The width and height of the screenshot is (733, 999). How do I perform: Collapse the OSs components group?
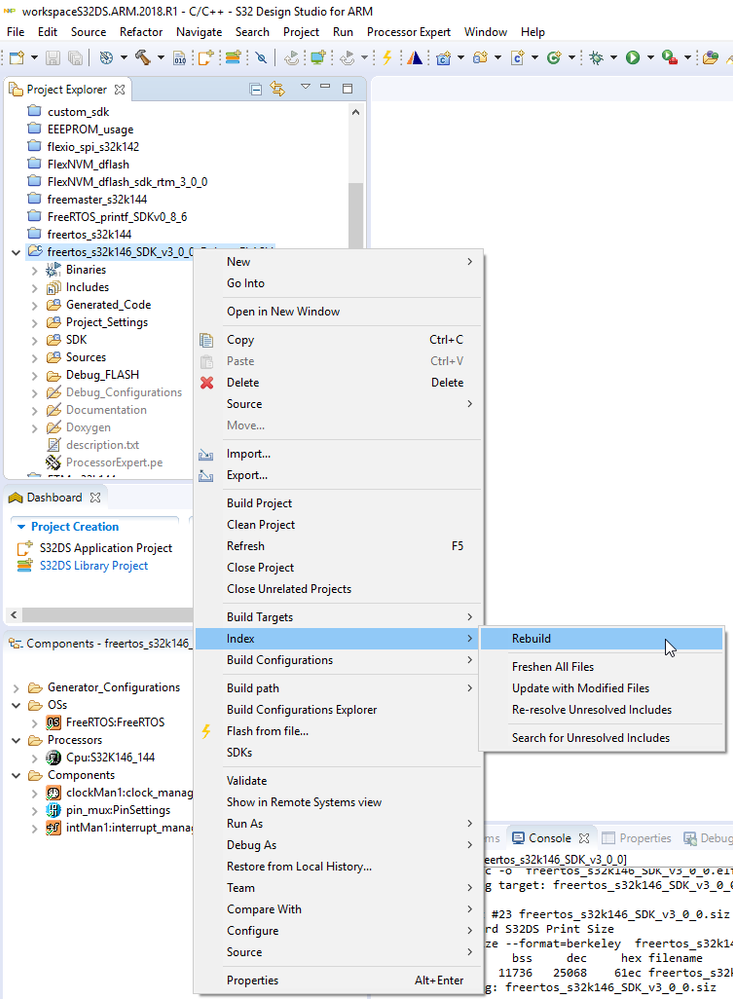[x=16, y=705]
